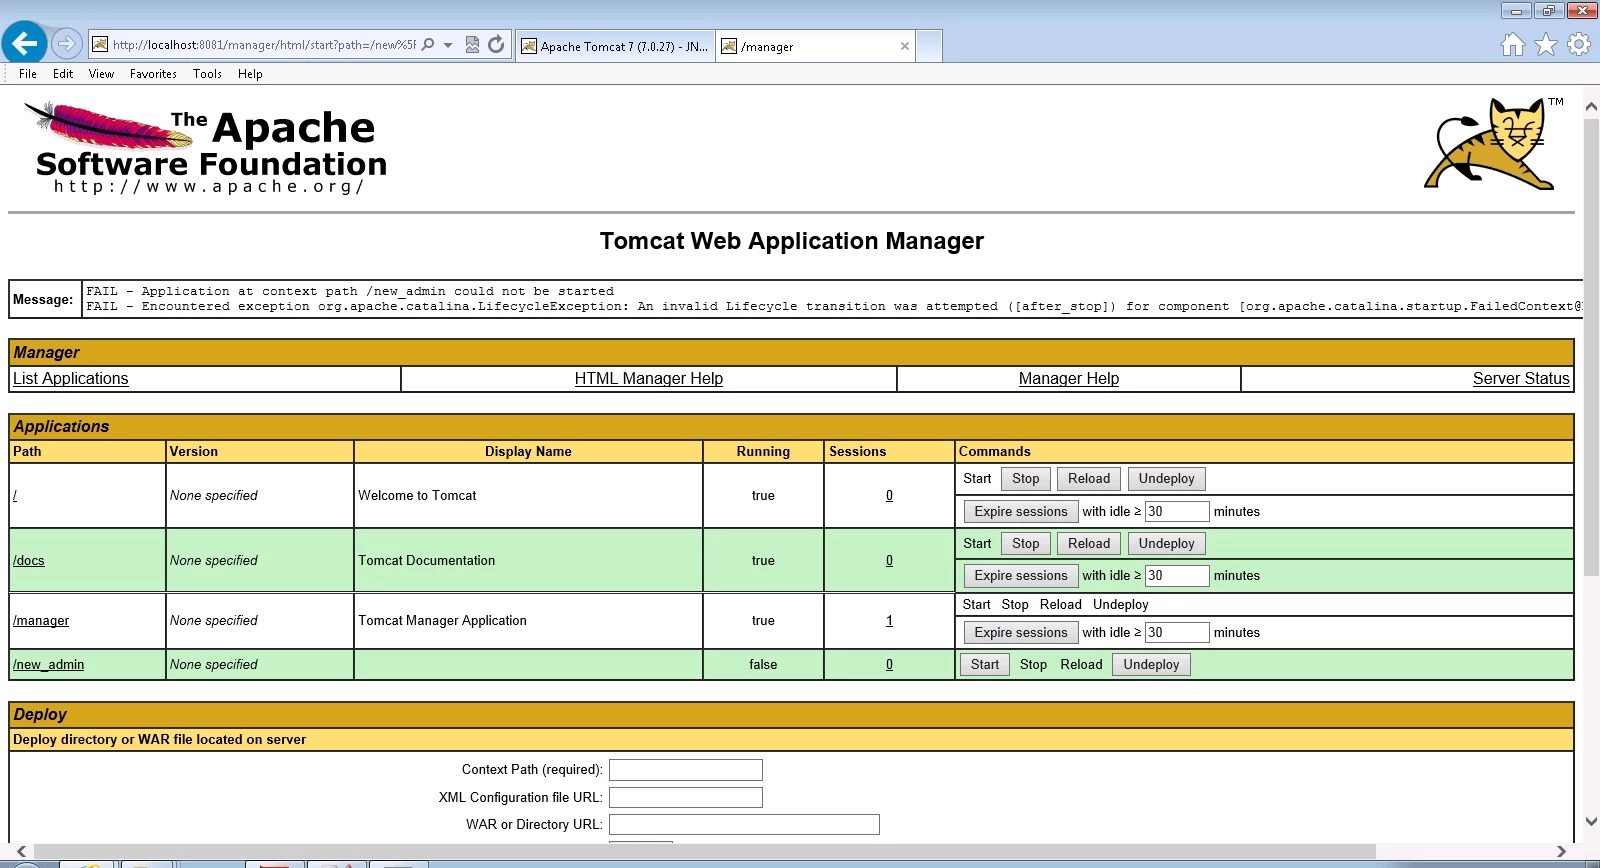Focus the XML Configuration file URL field
The height and width of the screenshot is (868, 1600).
686,798
